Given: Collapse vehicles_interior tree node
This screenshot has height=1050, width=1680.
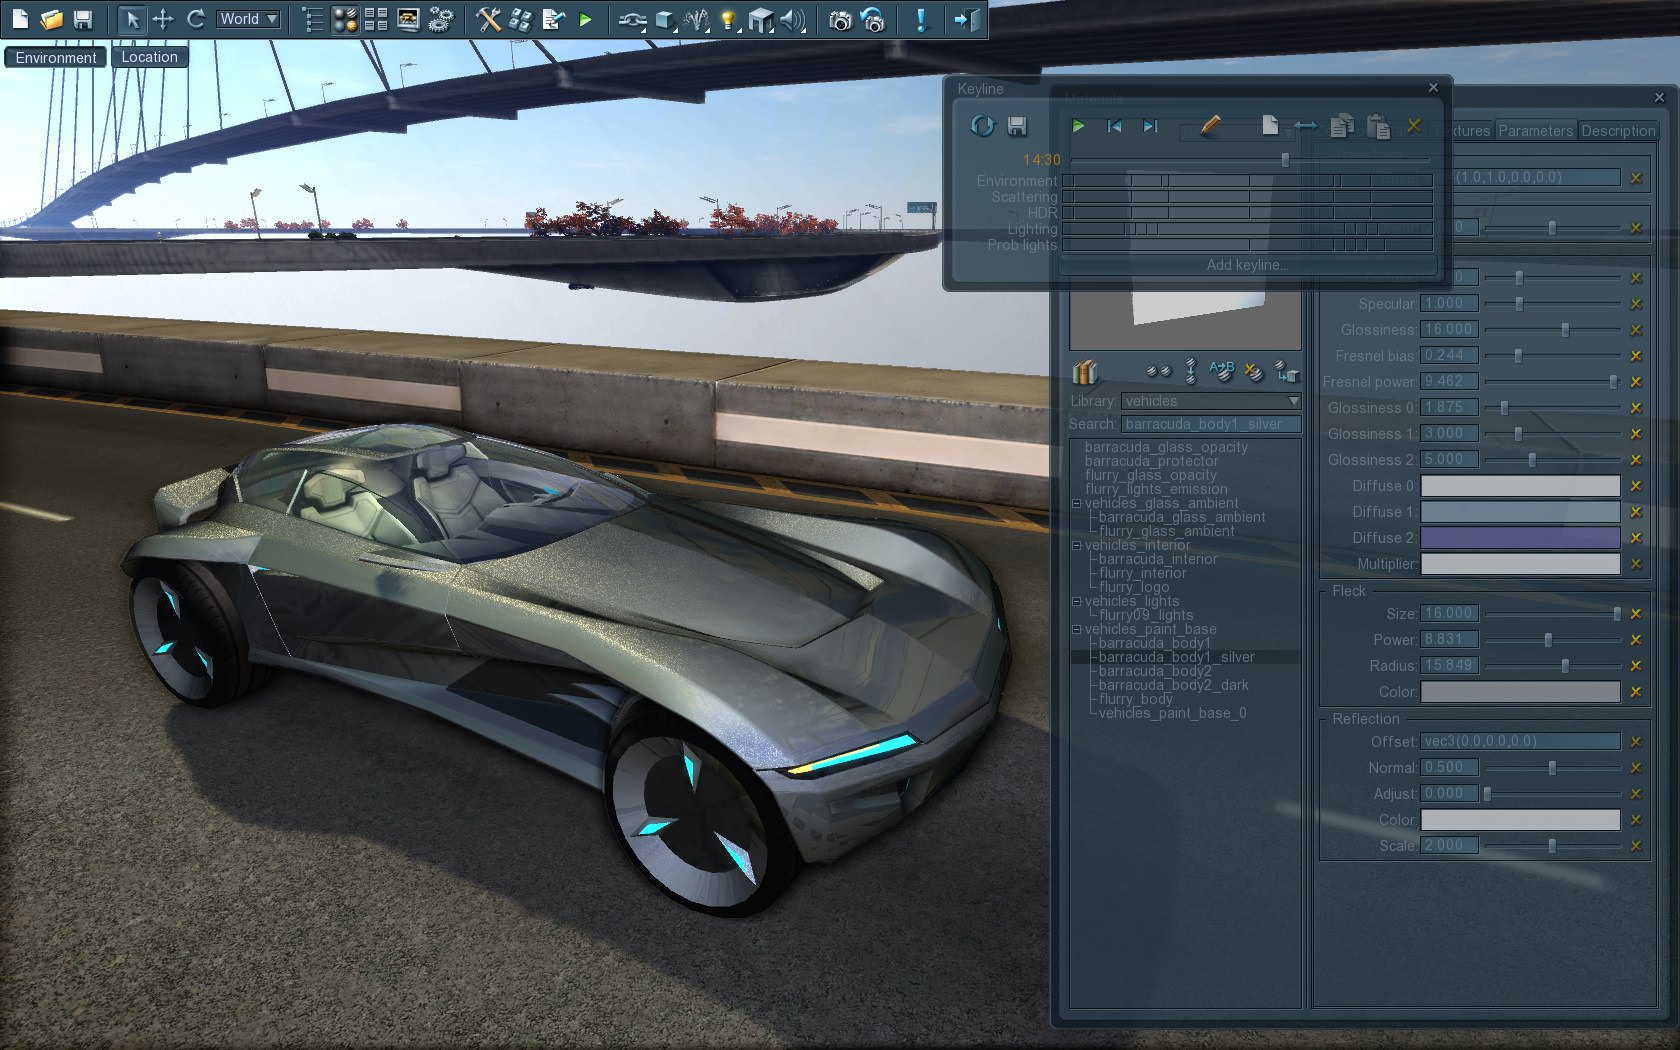Looking at the screenshot, I should [x=1077, y=545].
